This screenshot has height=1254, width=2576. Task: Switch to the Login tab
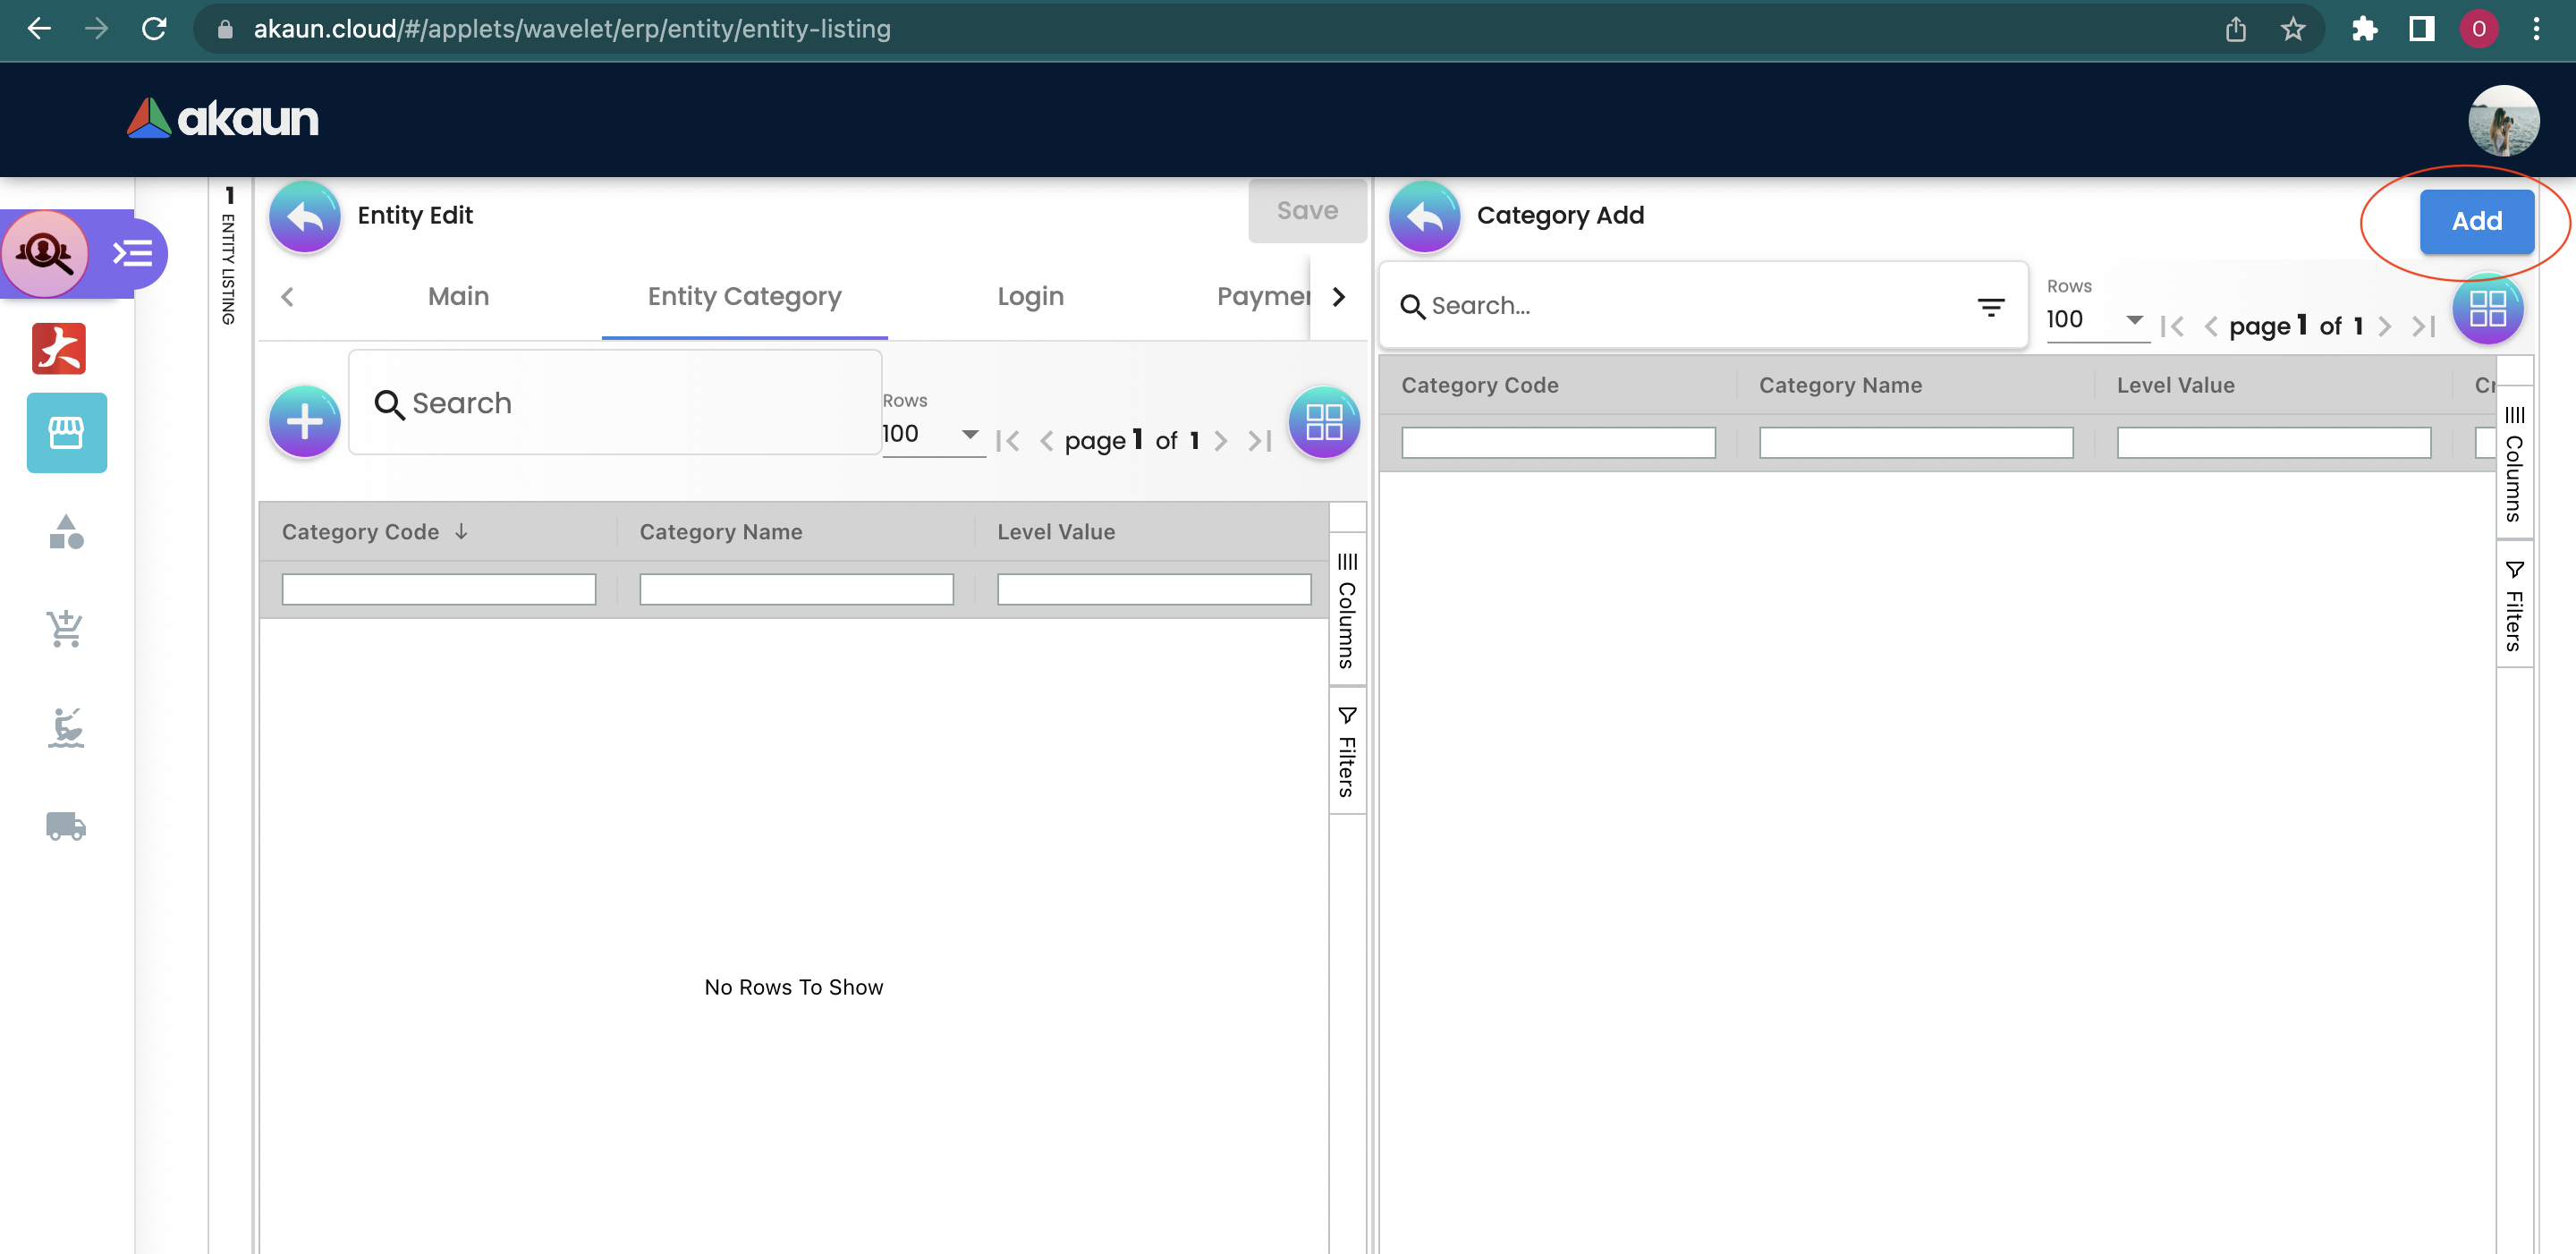coord(1030,296)
